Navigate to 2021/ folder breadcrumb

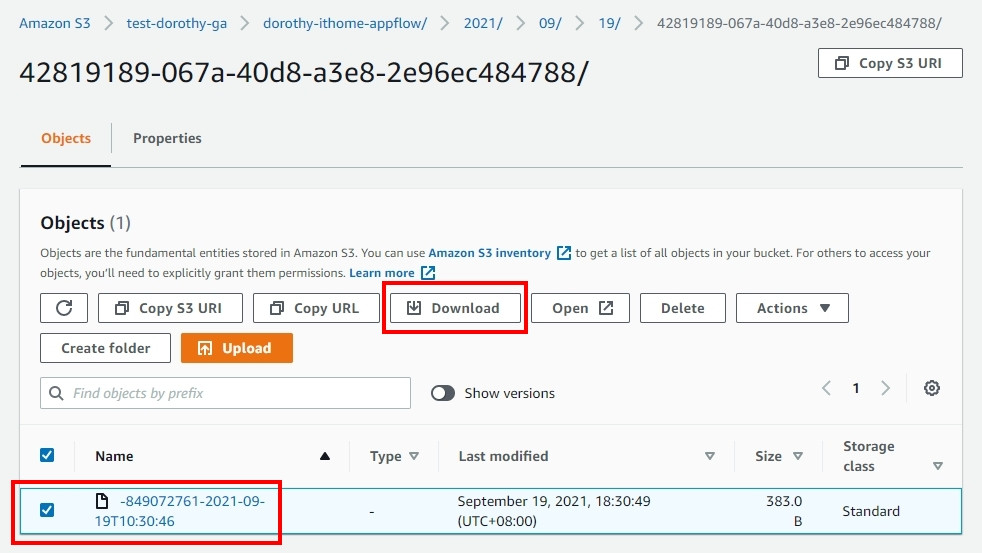point(483,24)
